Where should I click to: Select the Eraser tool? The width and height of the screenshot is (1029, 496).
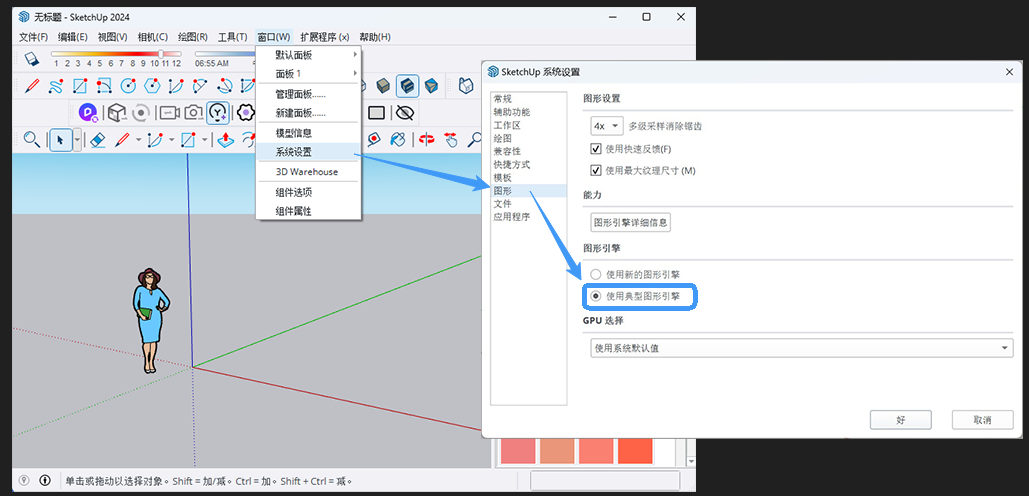pos(98,139)
